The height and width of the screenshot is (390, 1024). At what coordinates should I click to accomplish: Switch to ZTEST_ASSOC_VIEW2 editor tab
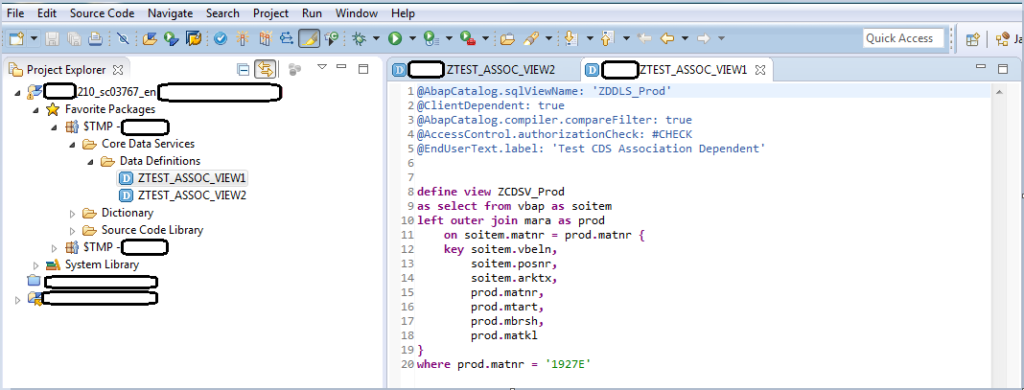pos(482,69)
